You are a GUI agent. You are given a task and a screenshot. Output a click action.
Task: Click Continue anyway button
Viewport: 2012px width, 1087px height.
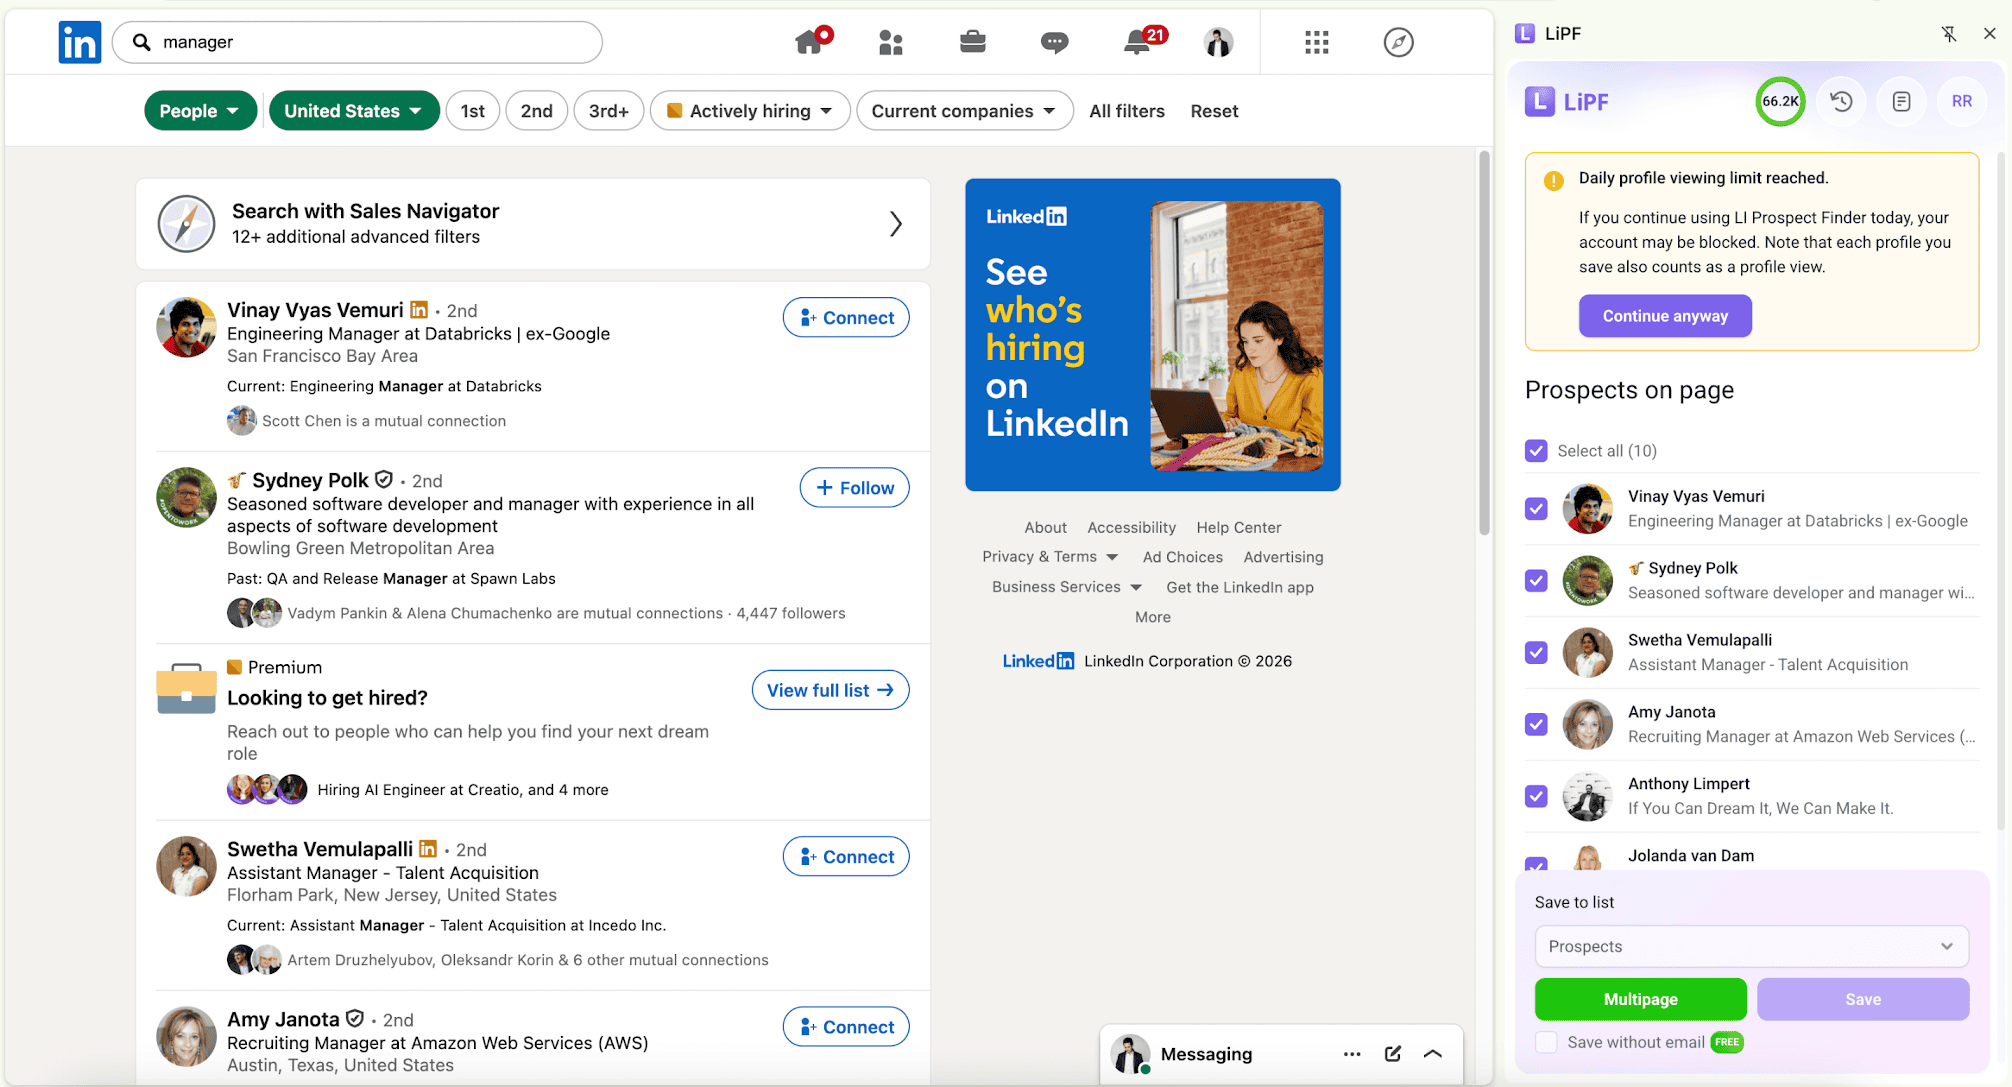[x=1665, y=316]
